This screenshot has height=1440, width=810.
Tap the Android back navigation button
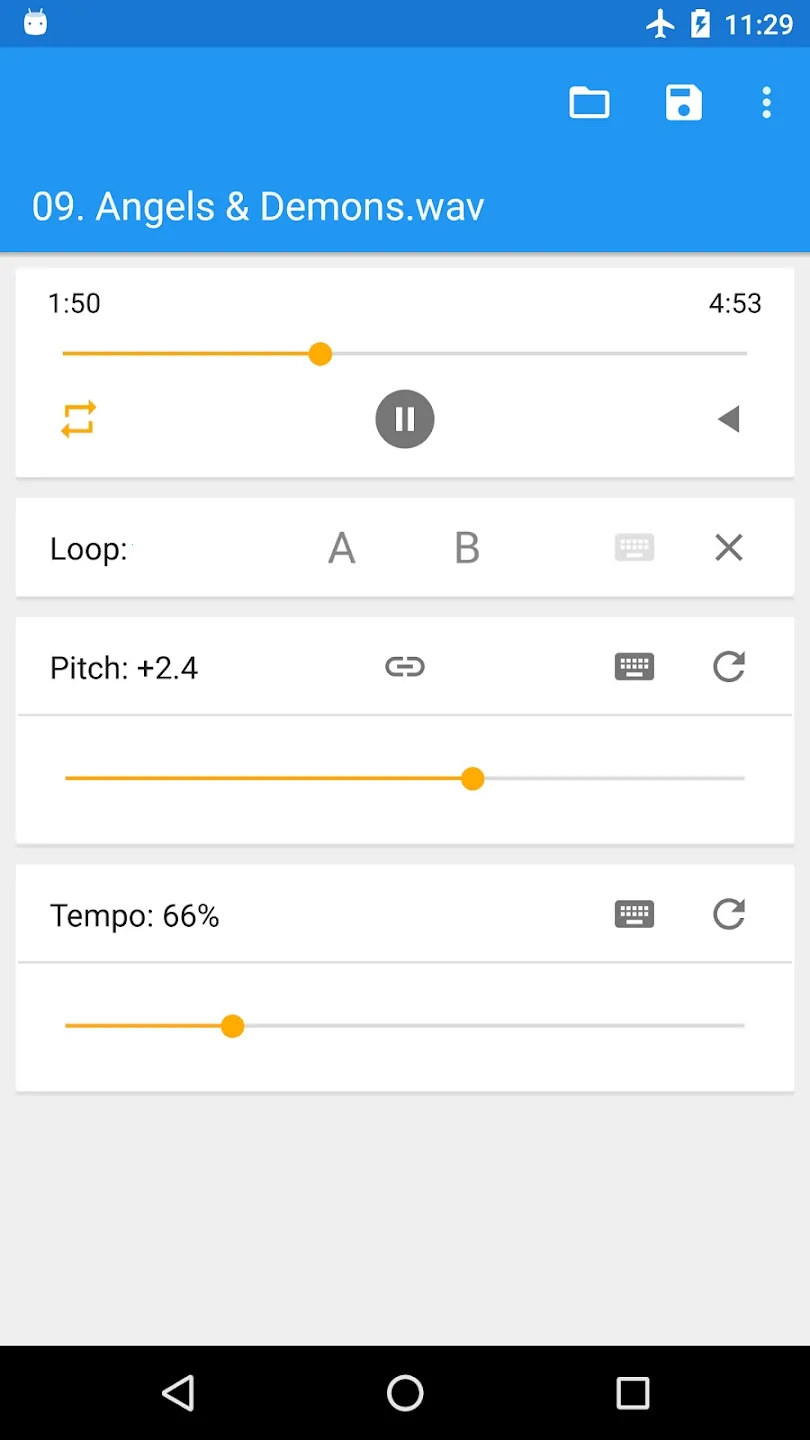pyautogui.click(x=178, y=1393)
